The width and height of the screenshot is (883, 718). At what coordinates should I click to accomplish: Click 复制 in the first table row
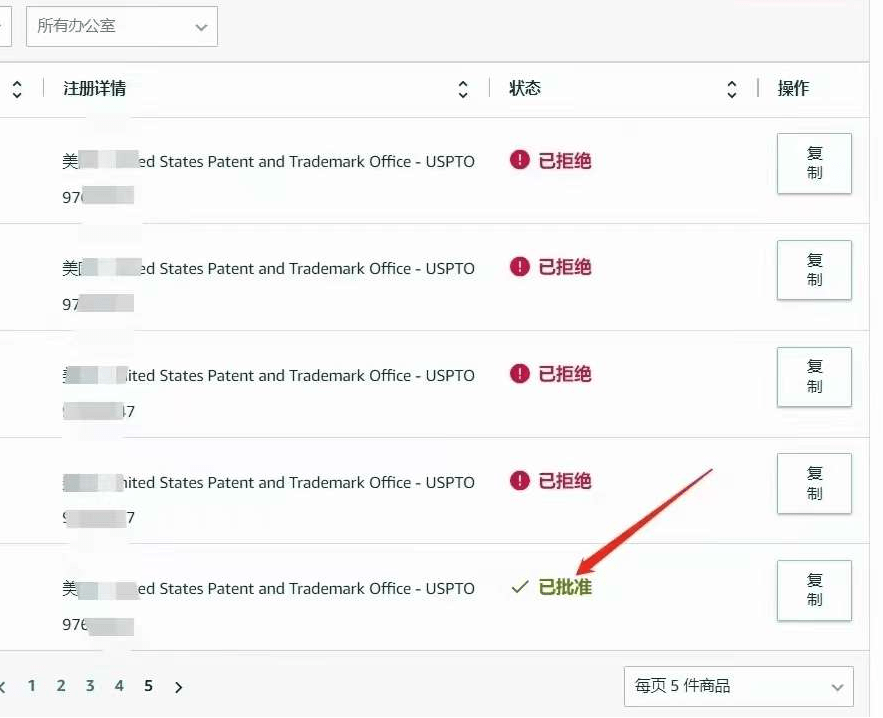point(814,163)
